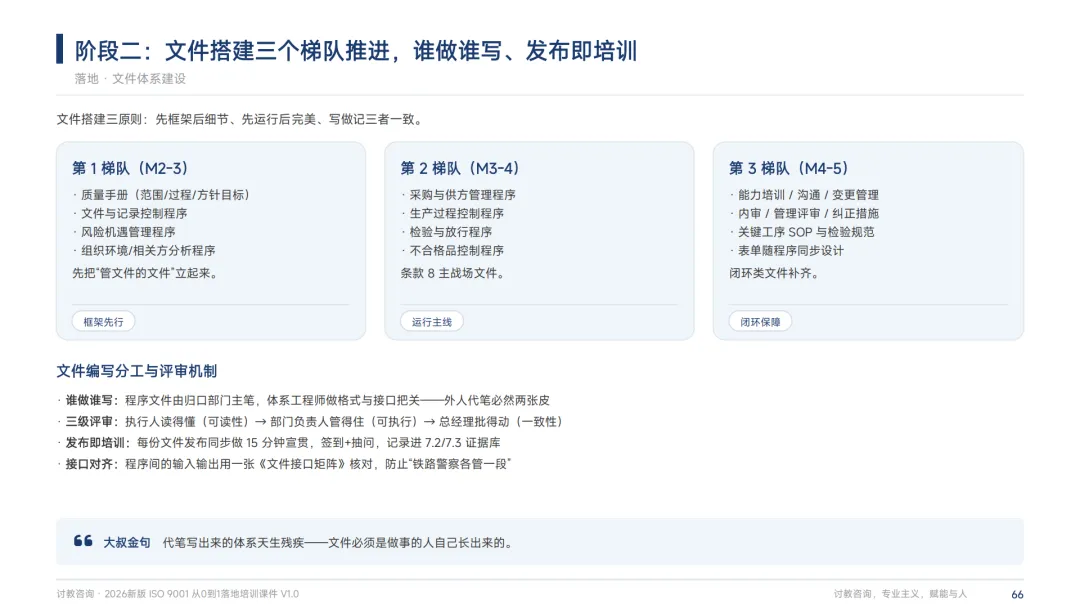This screenshot has width=1080, height=608.
Task: Click the quote 代笔写出来的体系天生残疾
Action: click(x=339, y=543)
